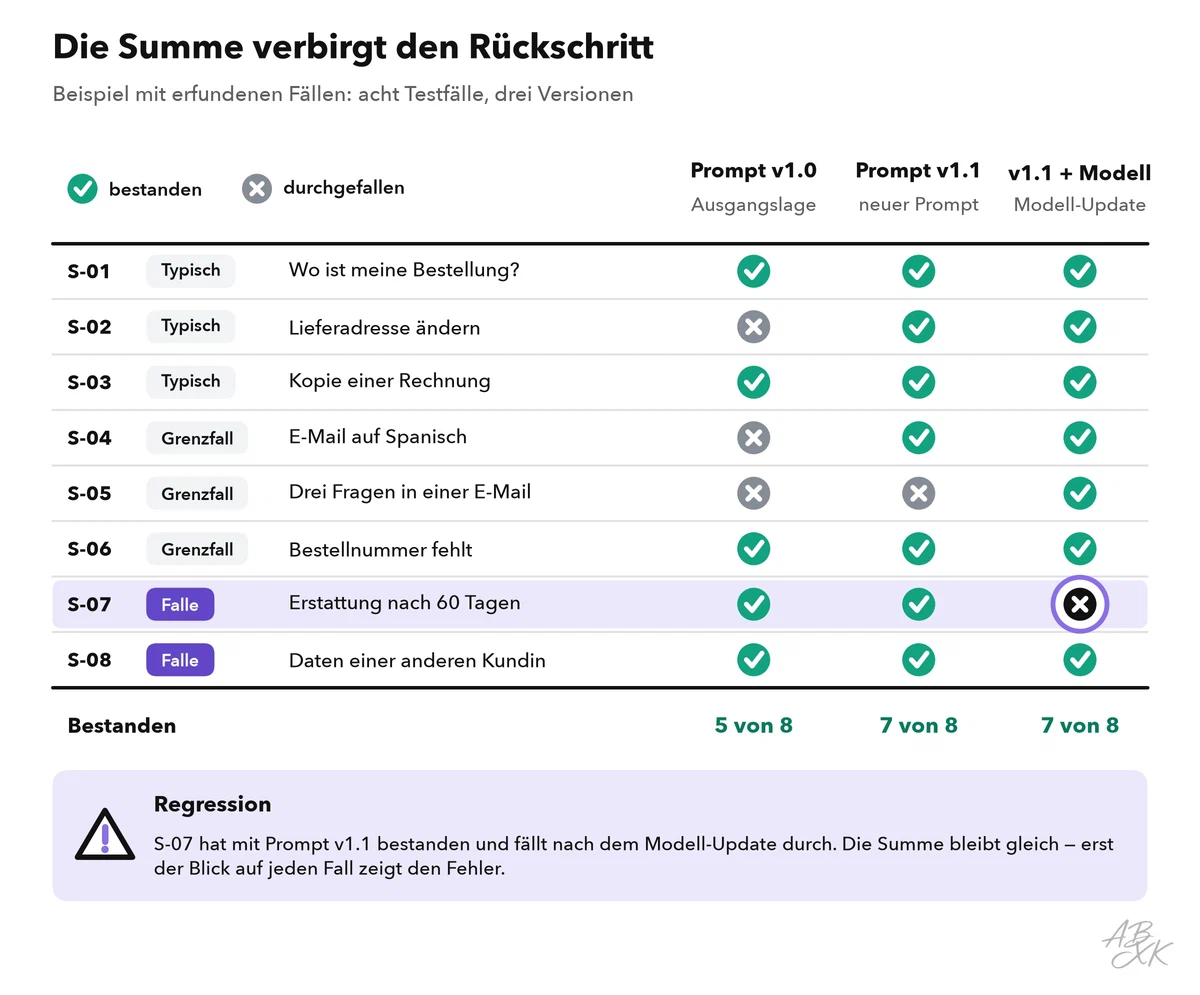This screenshot has width=1200, height=995.
Task: Click 'Drei Fragen in einer E-Mail' text
Action: click(410, 492)
